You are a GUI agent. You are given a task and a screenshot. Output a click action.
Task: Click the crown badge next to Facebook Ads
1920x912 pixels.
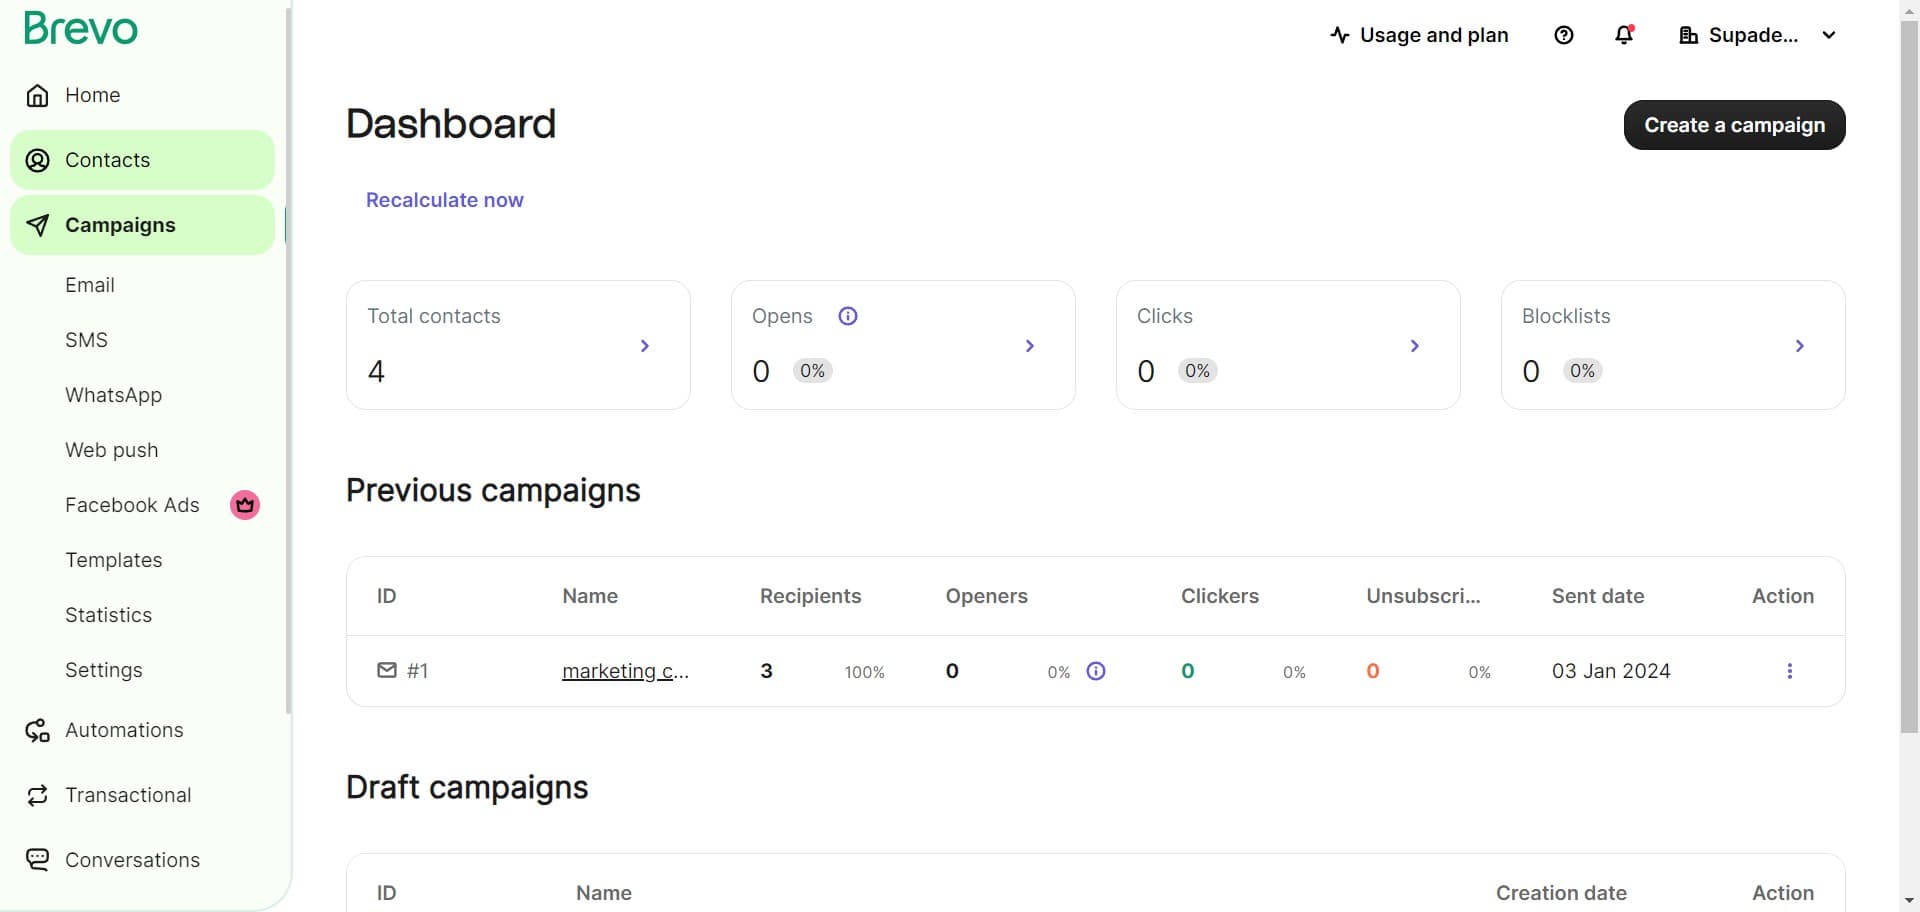[x=243, y=505]
